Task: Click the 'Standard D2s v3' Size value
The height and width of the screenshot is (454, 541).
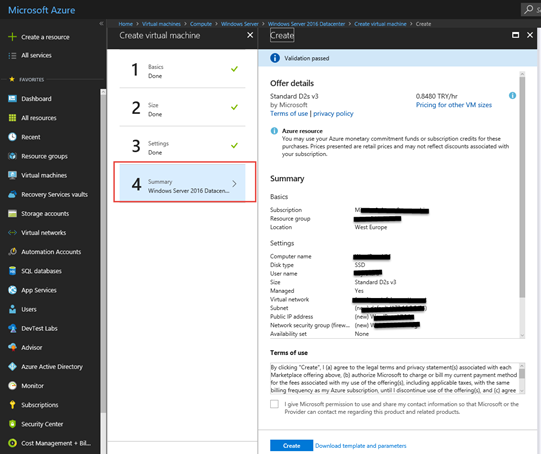Action: point(375,282)
